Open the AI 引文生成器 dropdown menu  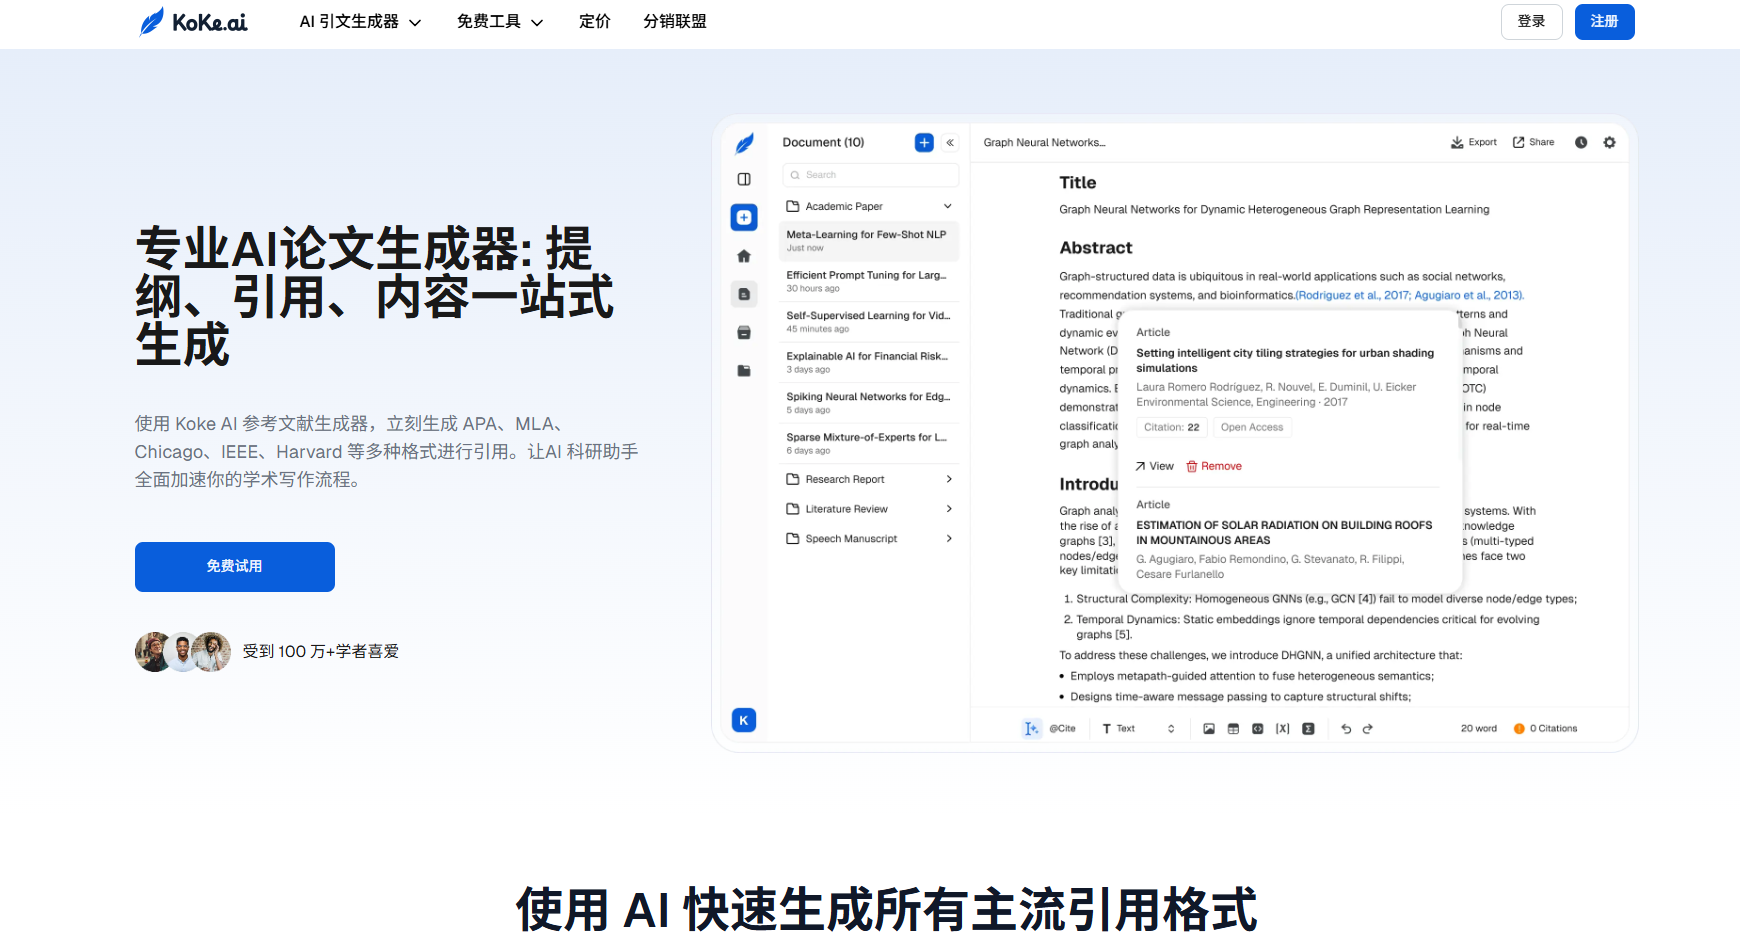tap(360, 22)
